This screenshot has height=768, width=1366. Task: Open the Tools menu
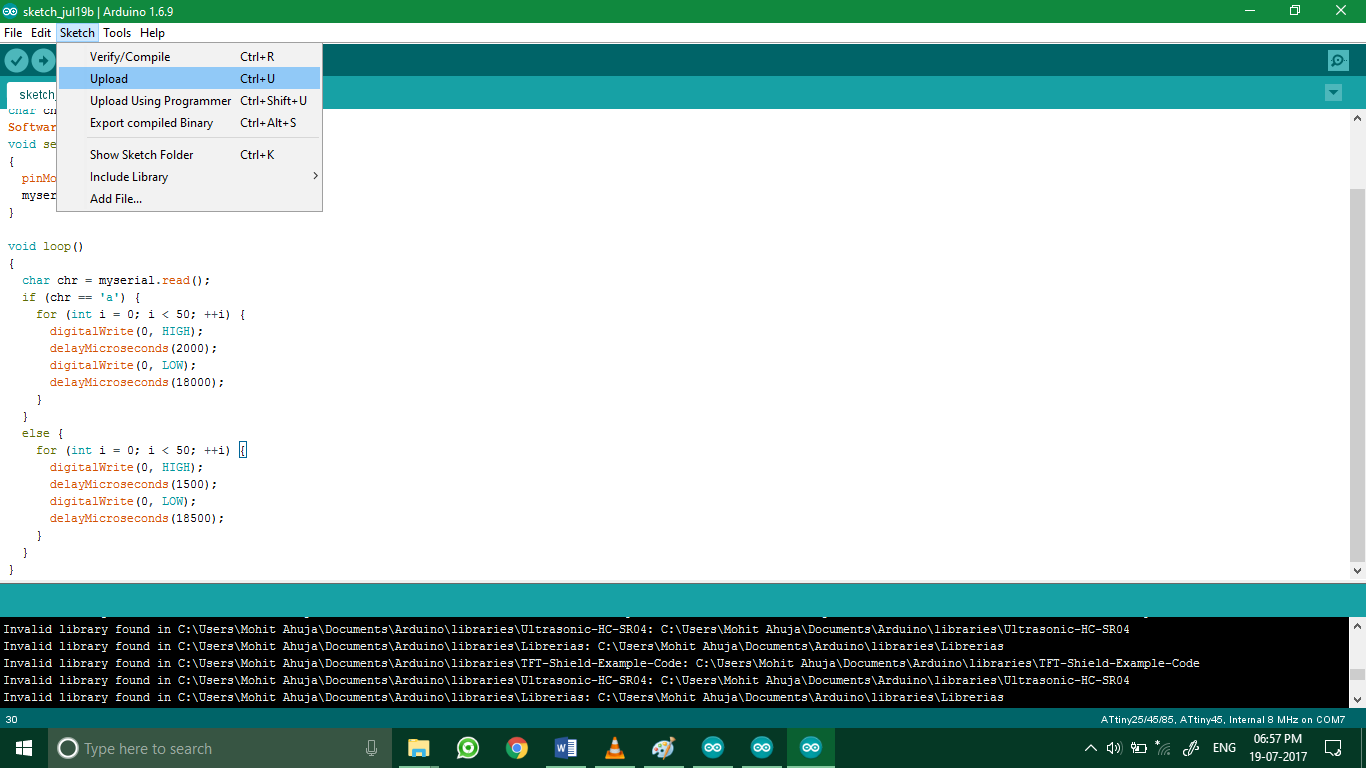point(117,33)
